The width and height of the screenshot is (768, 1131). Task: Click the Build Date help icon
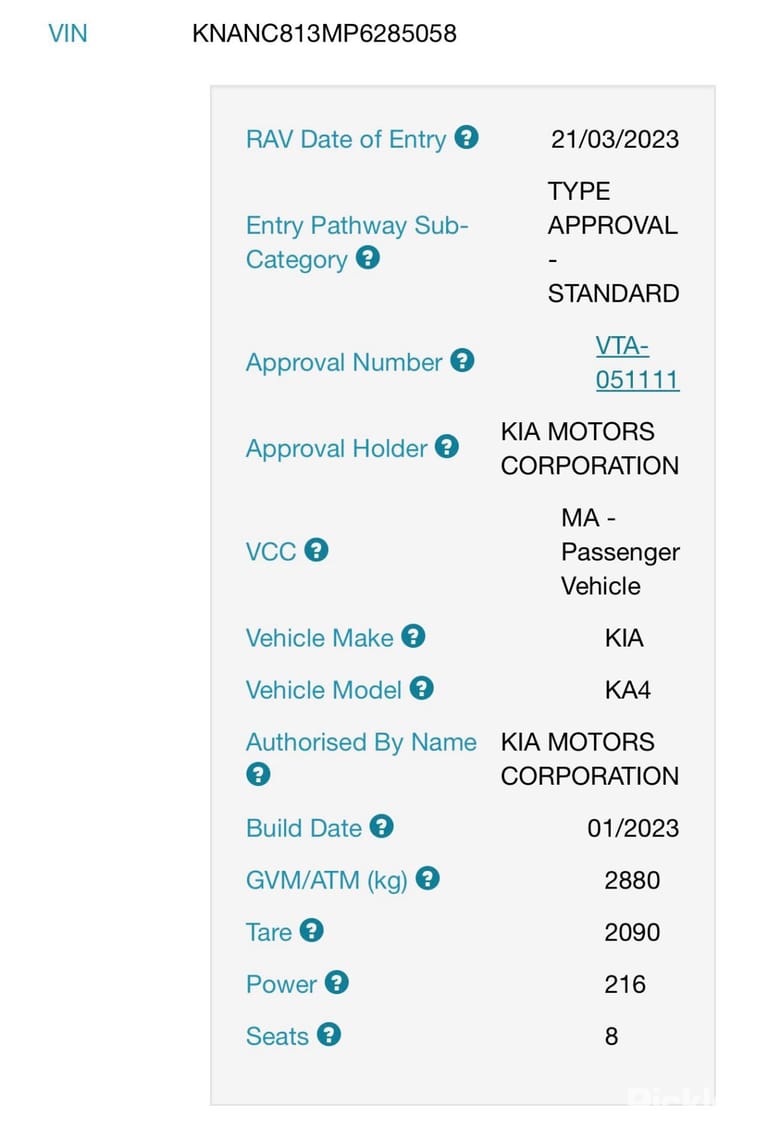click(x=381, y=826)
